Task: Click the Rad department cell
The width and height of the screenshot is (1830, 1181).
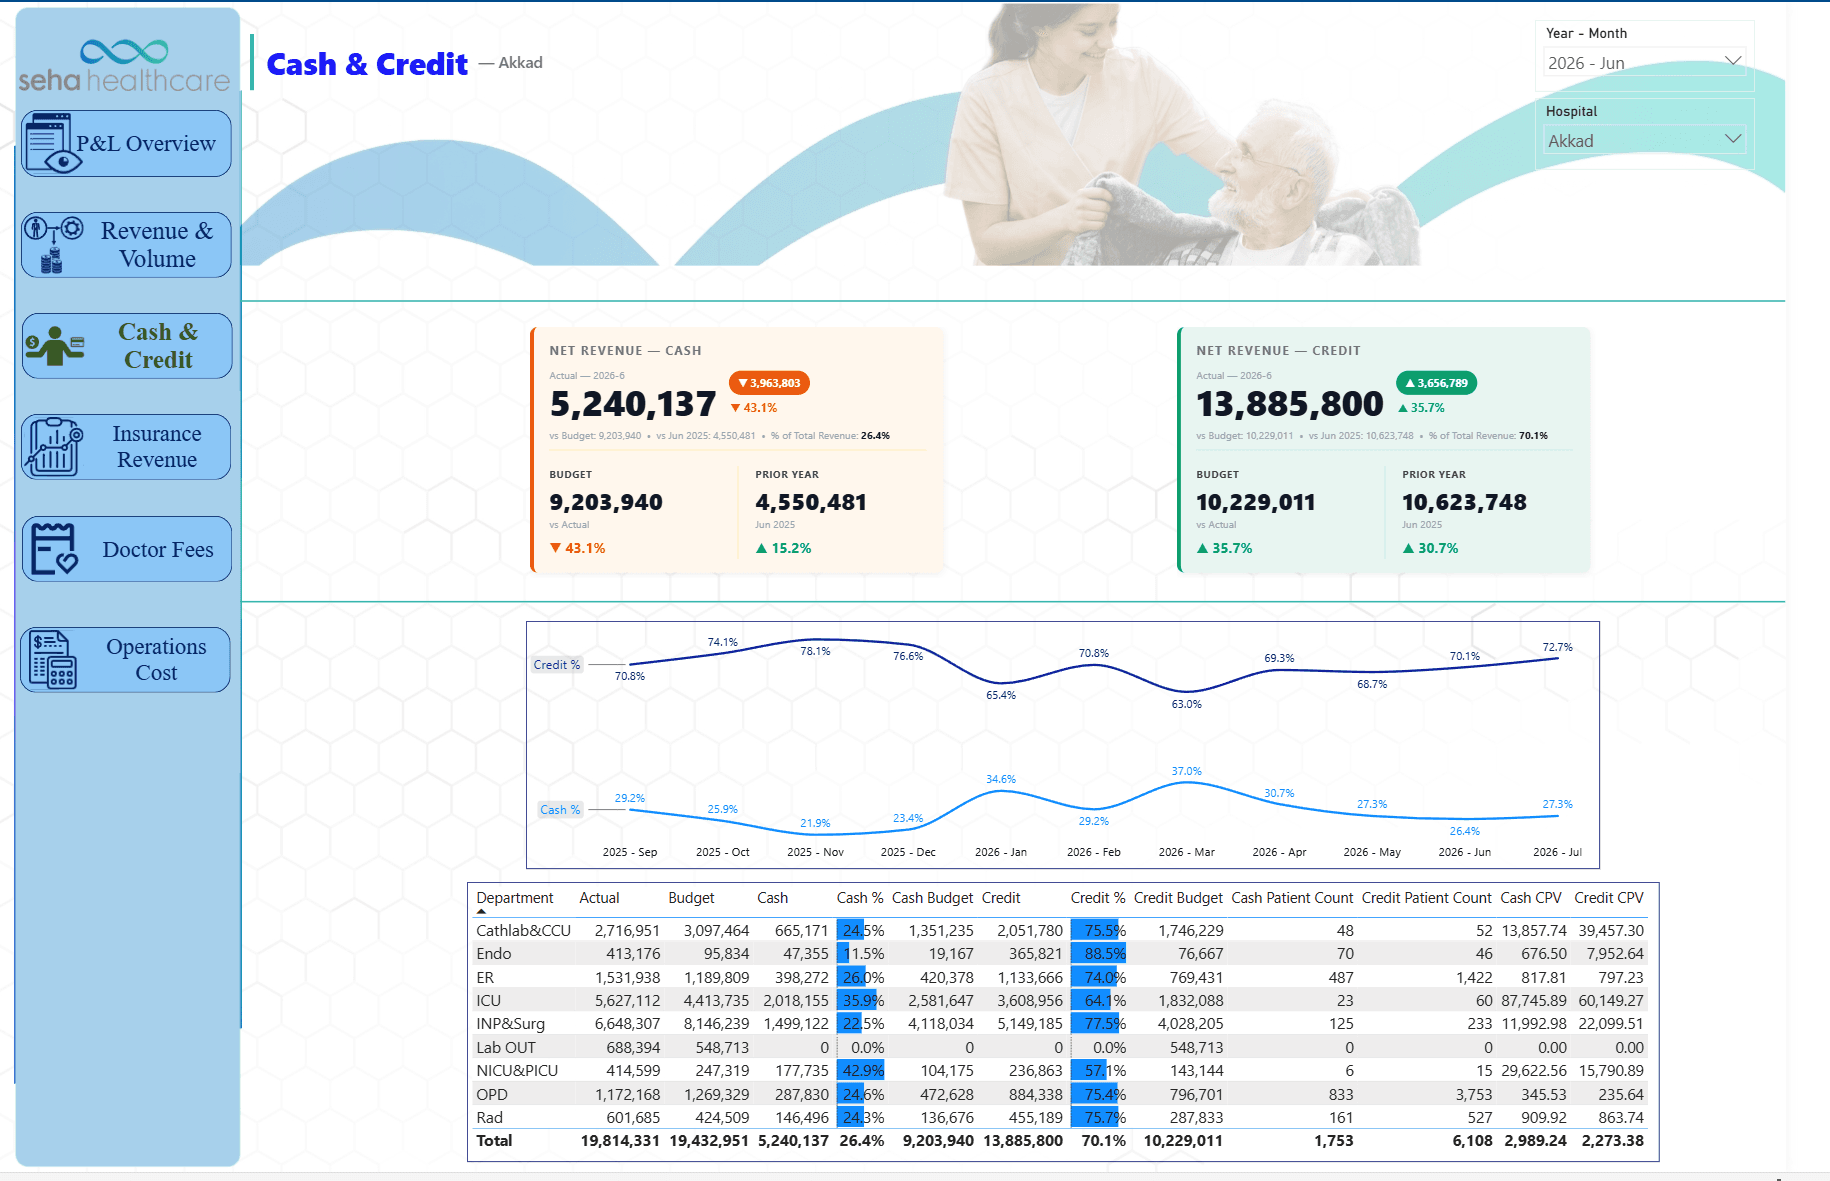Action: tap(489, 1118)
